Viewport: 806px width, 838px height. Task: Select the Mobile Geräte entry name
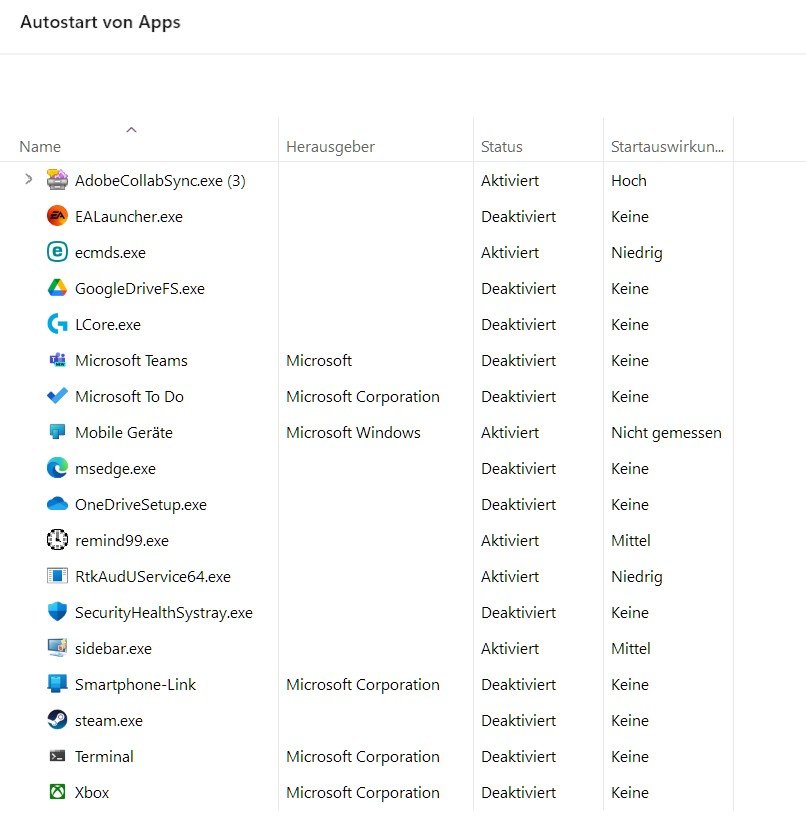click(123, 432)
